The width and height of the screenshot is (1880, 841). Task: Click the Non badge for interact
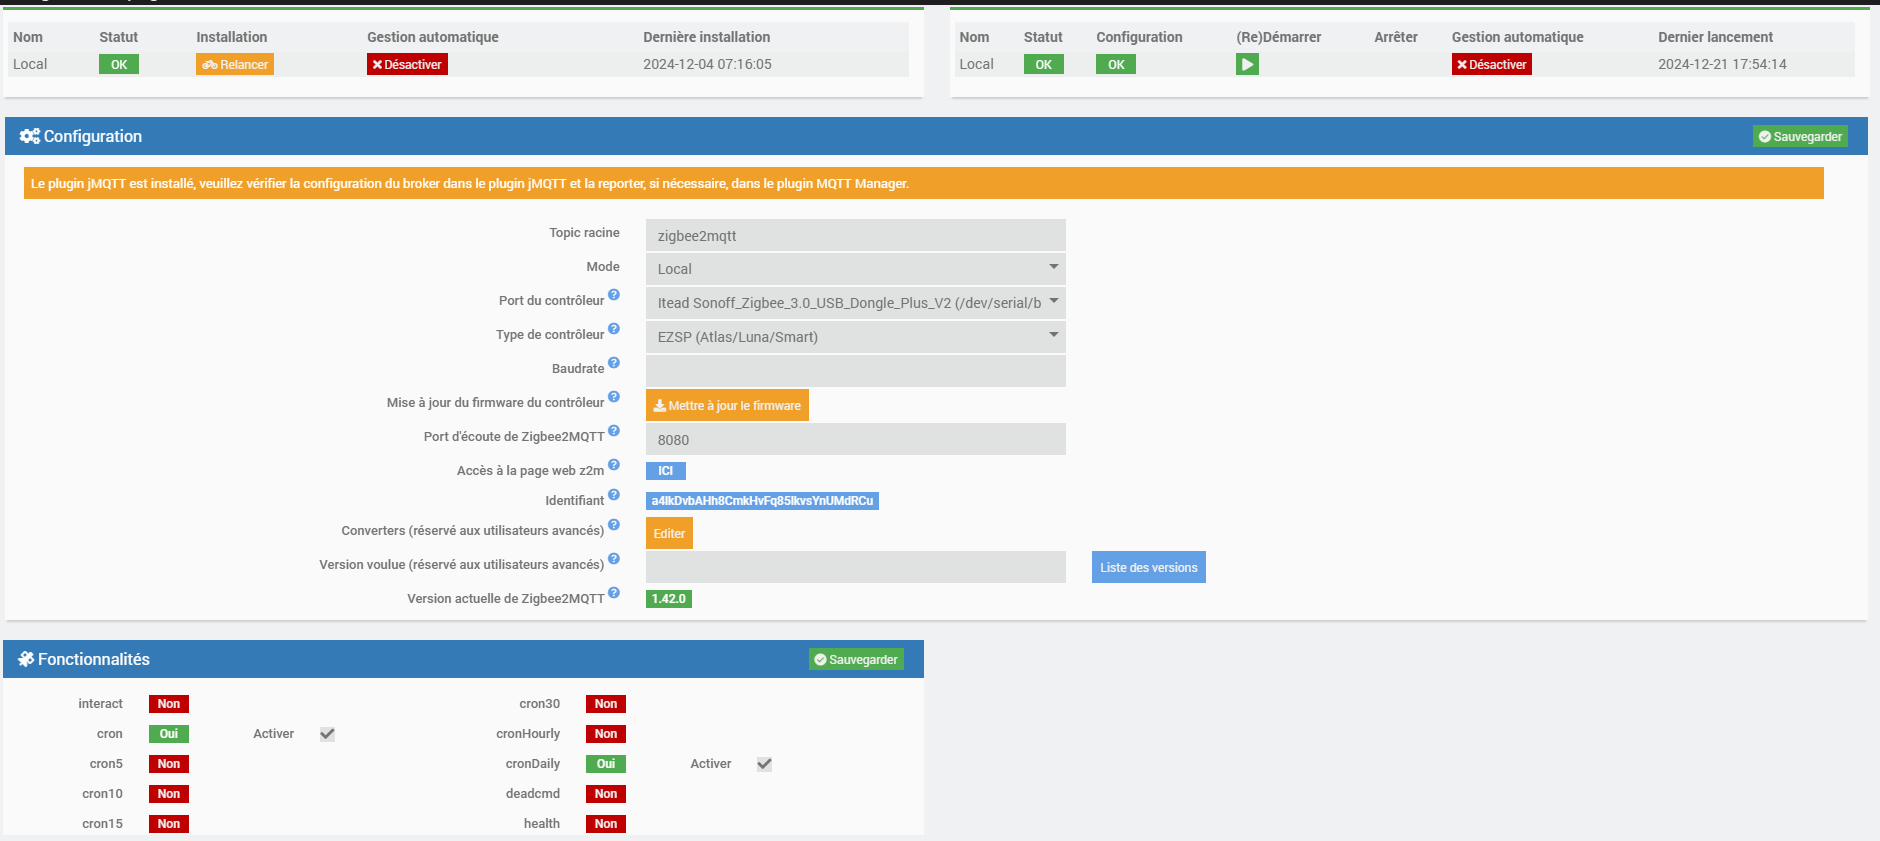(169, 704)
